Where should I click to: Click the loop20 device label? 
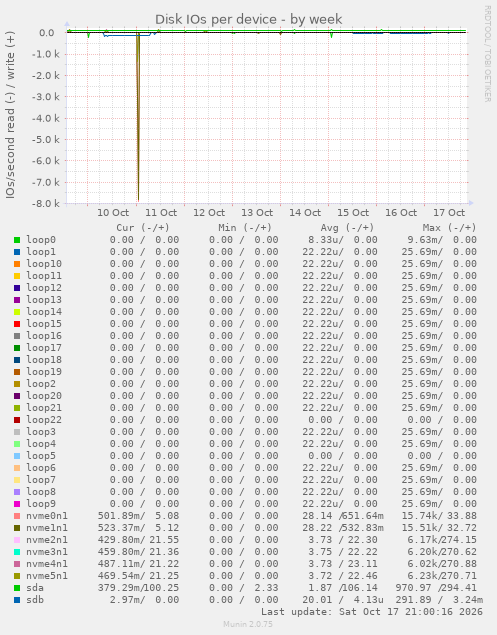[x=44, y=396]
